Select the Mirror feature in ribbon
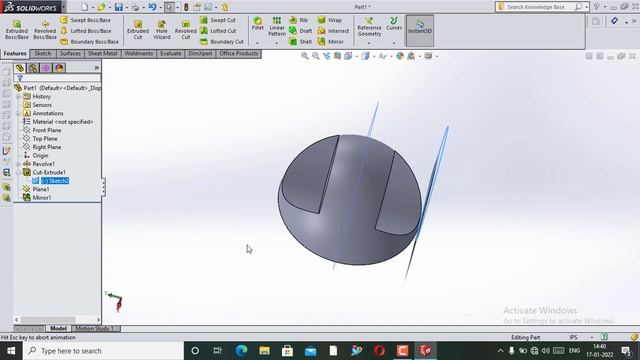This screenshot has width=640, height=360. (x=331, y=42)
